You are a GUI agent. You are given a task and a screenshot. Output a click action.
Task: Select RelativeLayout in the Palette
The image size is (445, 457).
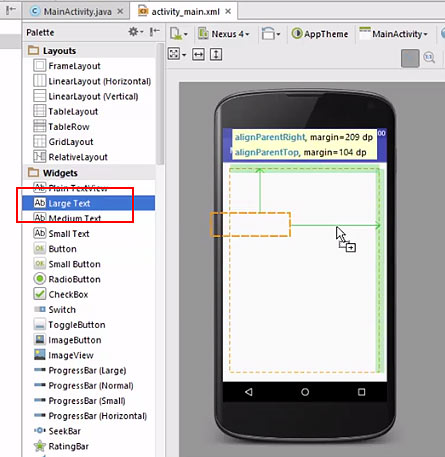click(x=89, y=157)
